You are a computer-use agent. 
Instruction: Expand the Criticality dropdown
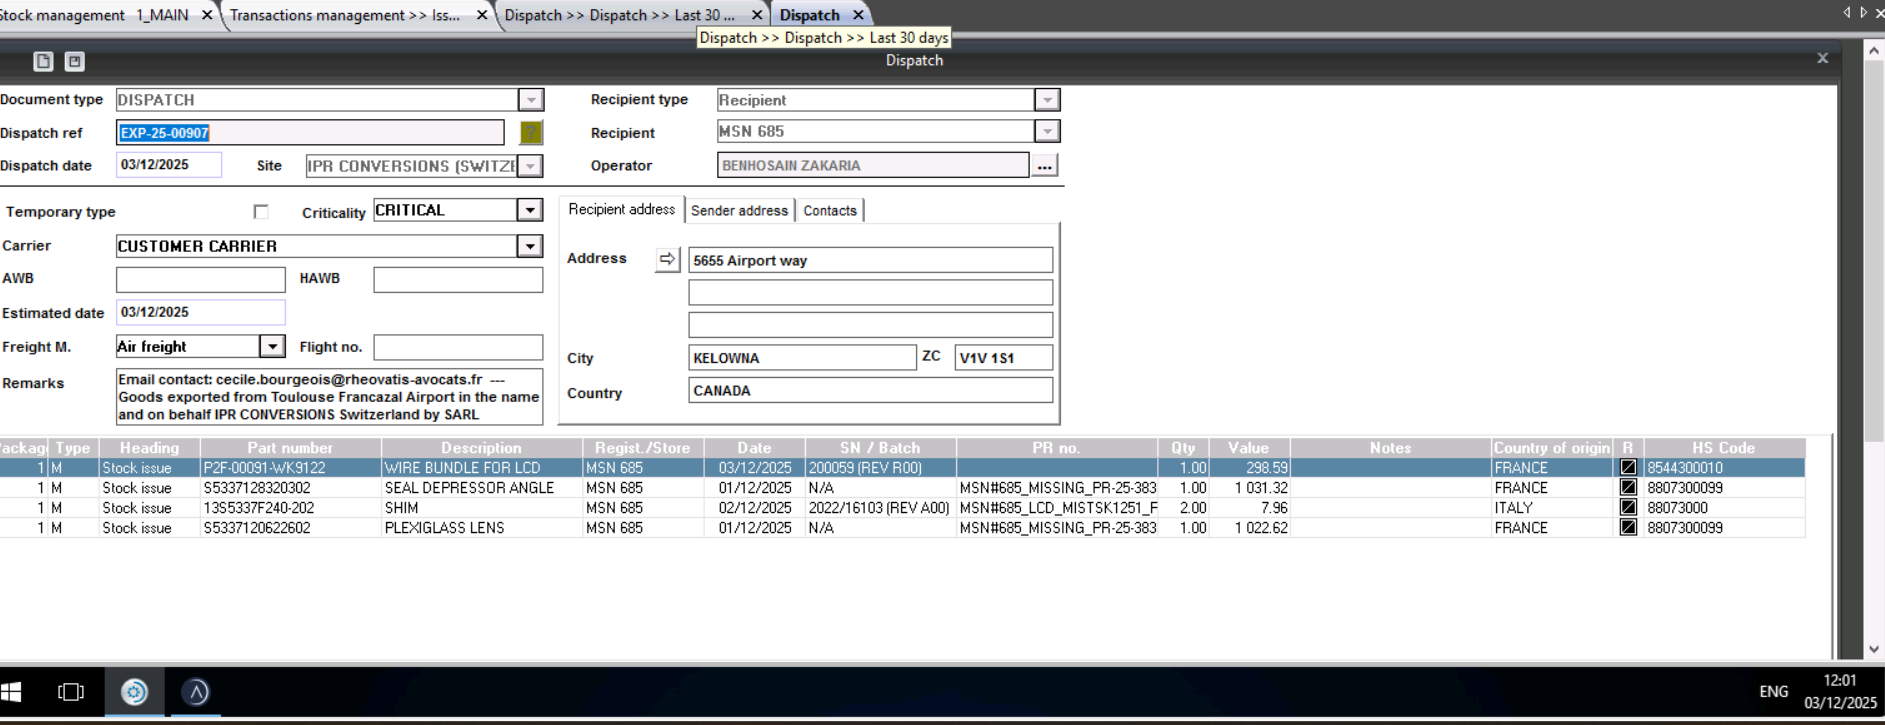tap(530, 210)
